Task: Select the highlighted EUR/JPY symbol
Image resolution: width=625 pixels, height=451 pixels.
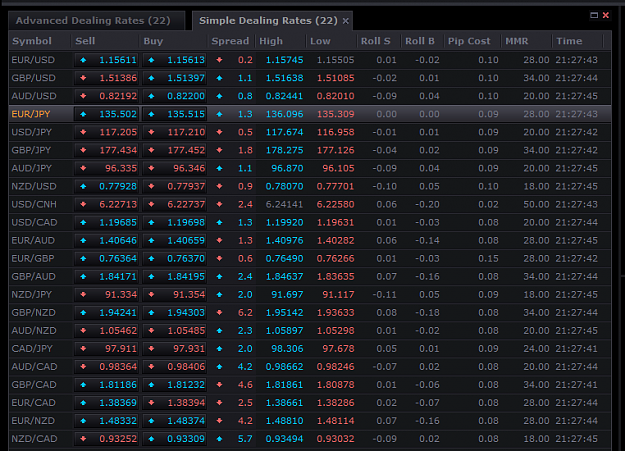Action: [x=31, y=114]
